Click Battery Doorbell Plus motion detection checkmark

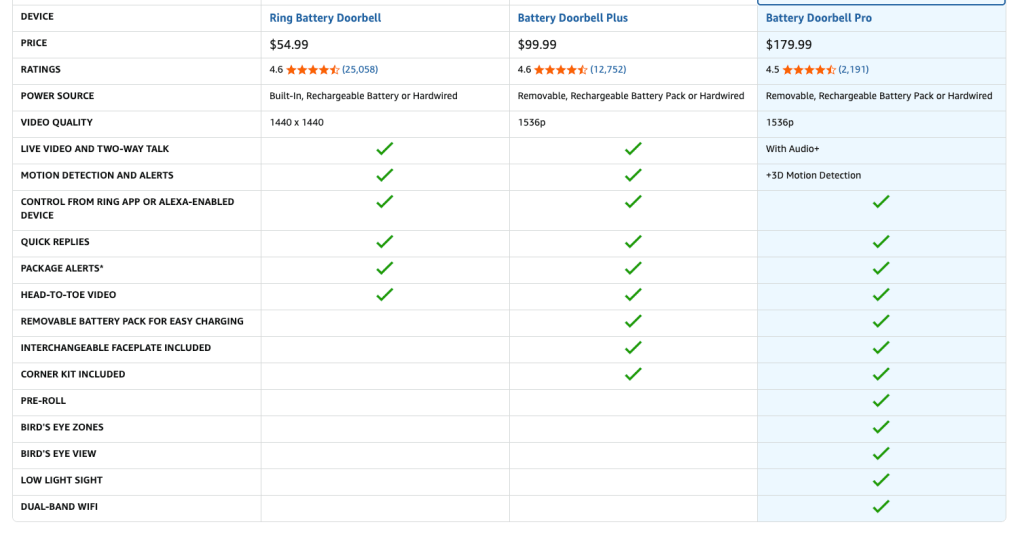[x=632, y=175]
